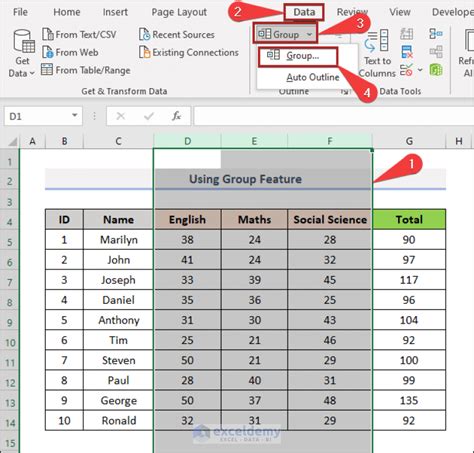
Task: Launch Text to Columns tool
Action: coord(377,53)
